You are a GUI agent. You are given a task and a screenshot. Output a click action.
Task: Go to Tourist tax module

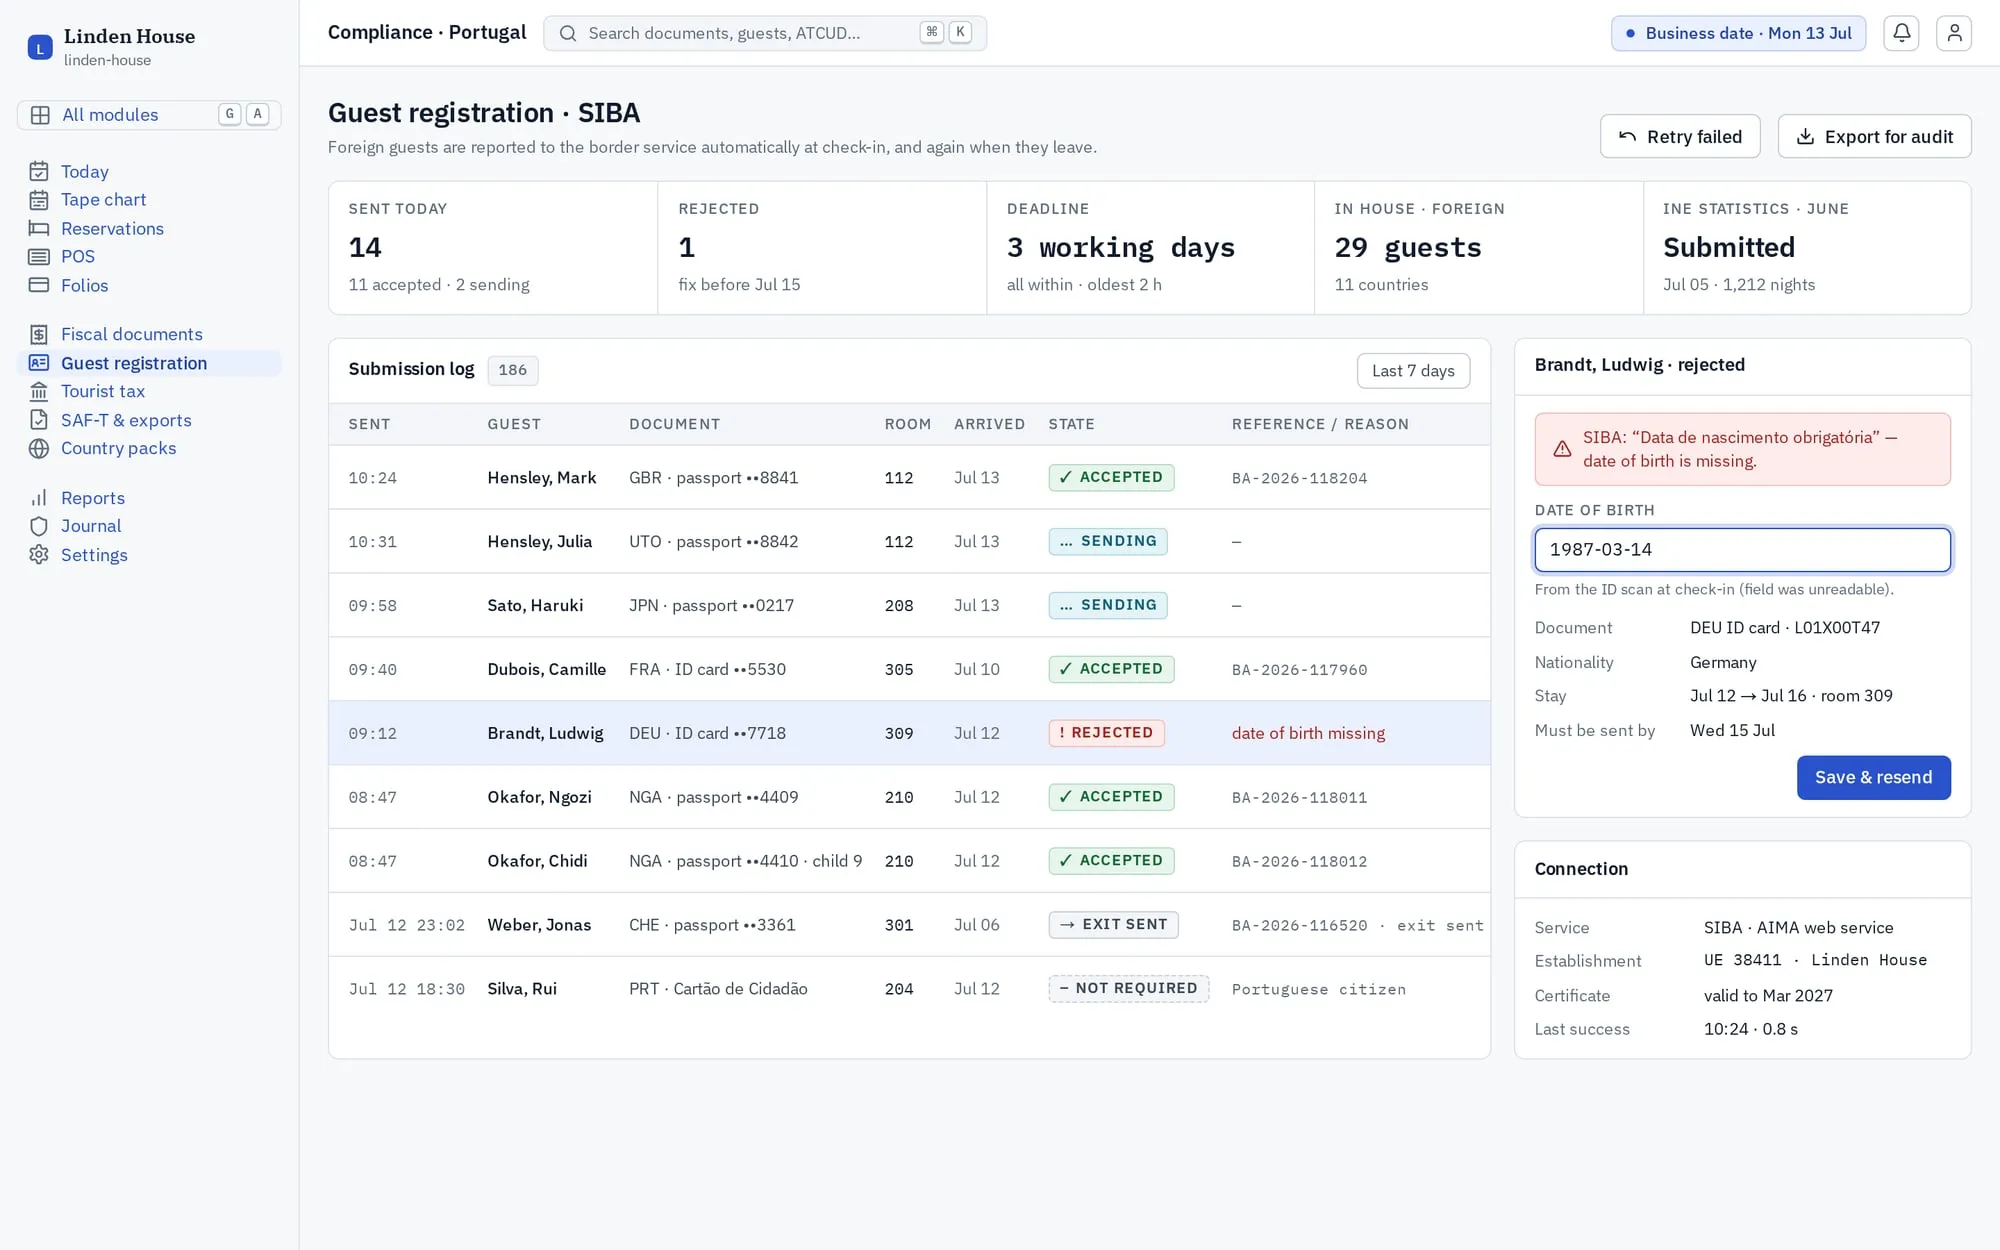click(149, 391)
